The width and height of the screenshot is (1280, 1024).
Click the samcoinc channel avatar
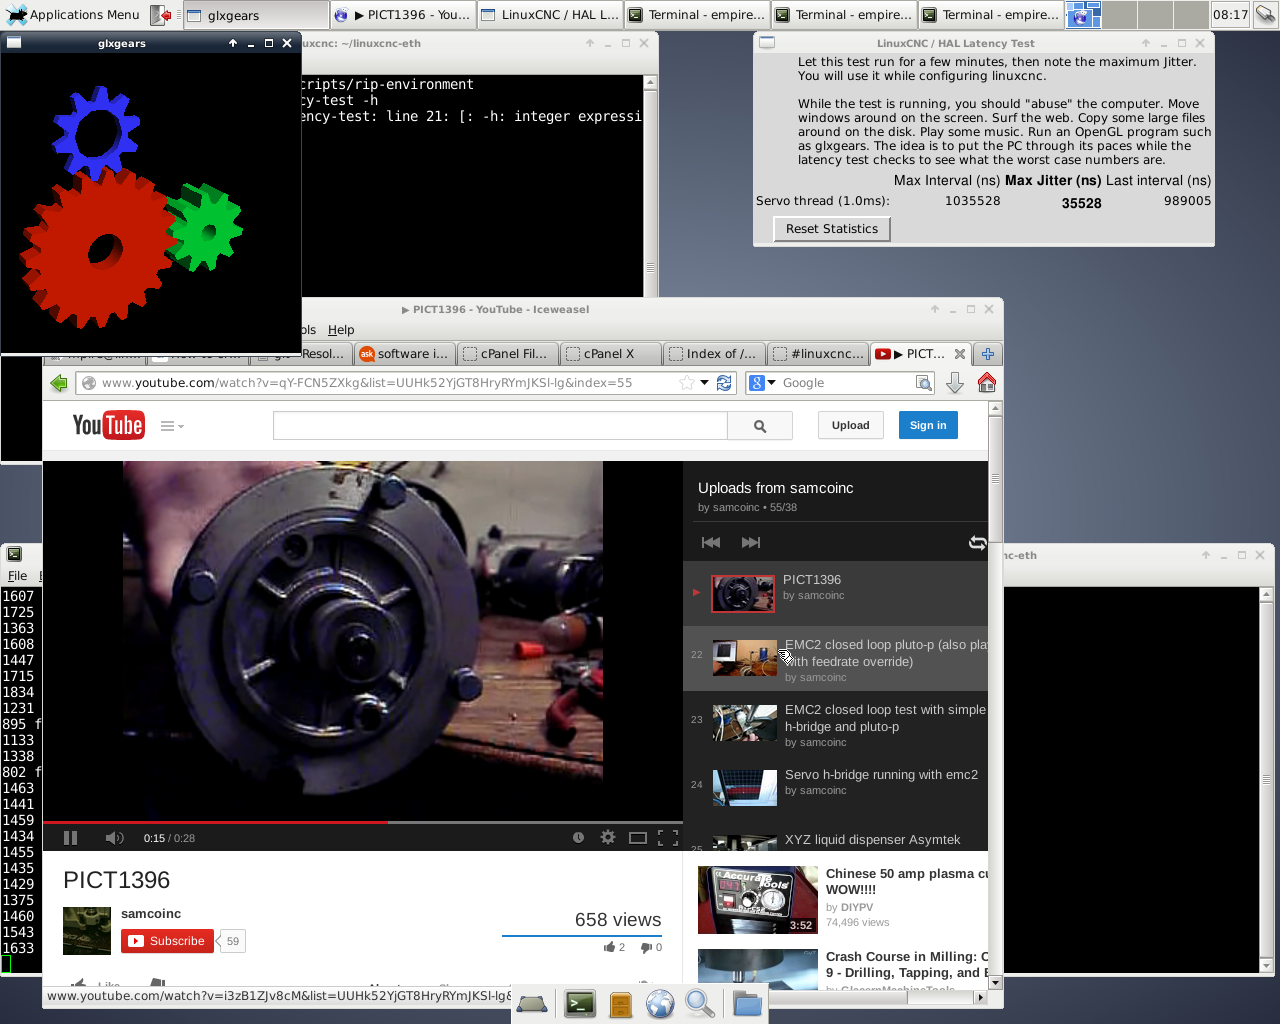click(x=87, y=931)
